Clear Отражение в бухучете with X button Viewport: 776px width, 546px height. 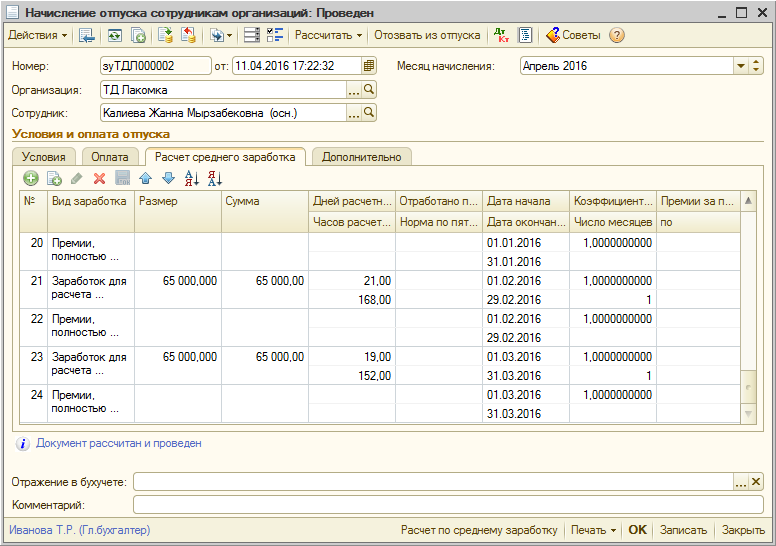[756, 482]
